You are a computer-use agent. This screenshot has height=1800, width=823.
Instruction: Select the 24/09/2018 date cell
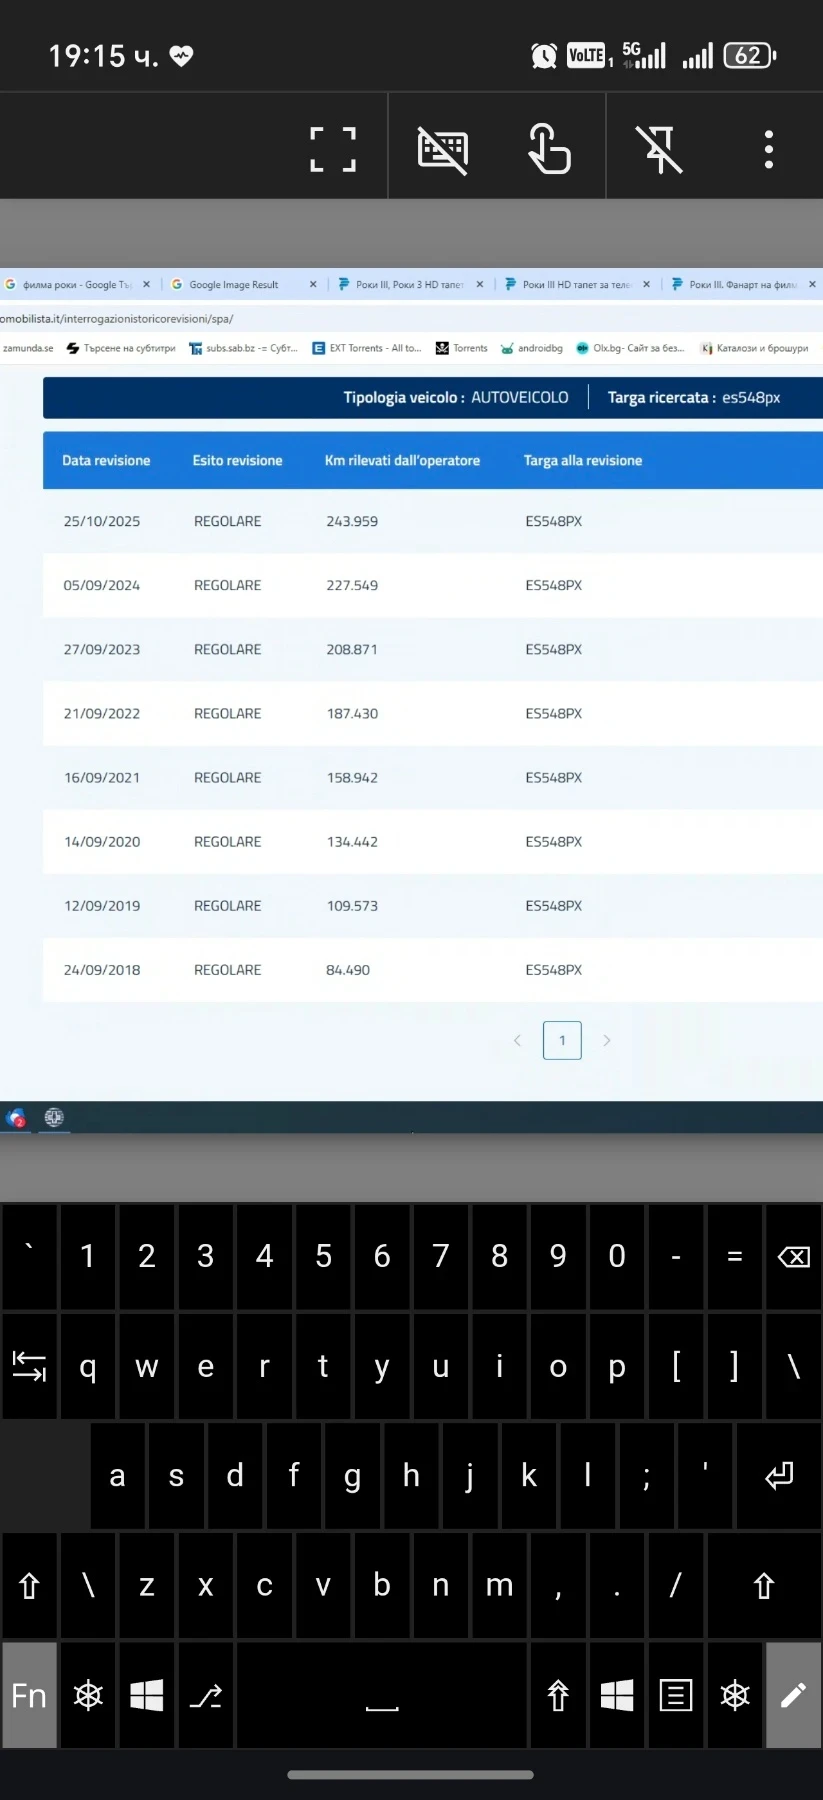point(102,970)
